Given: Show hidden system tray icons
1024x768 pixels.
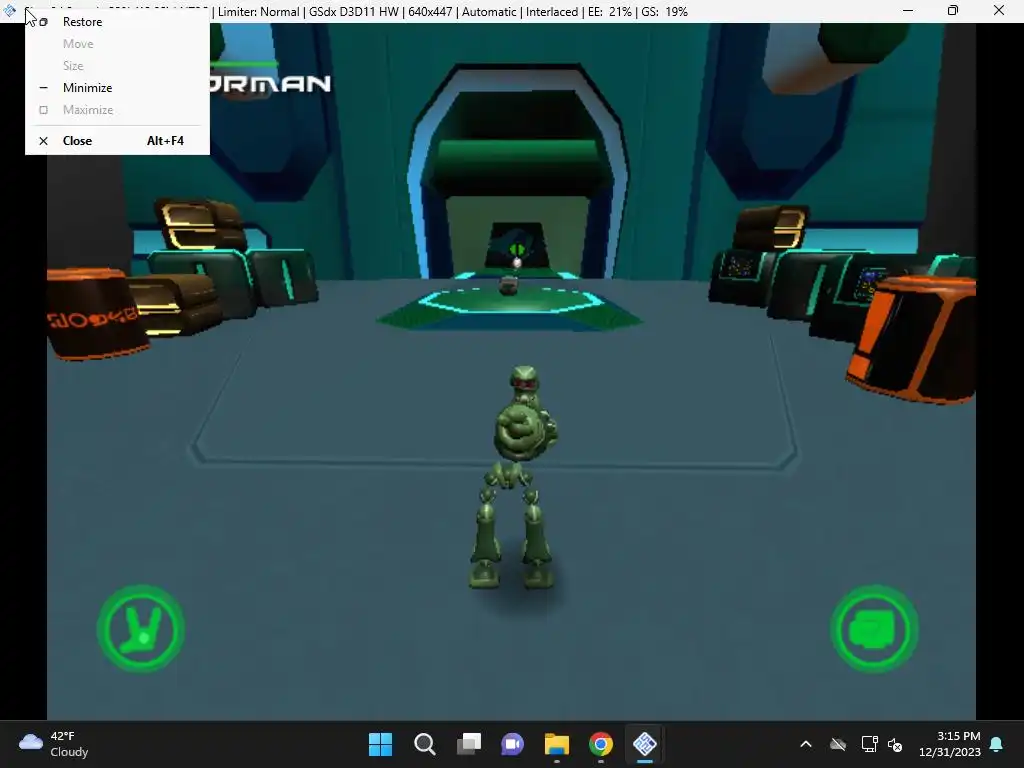Looking at the screenshot, I should click(806, 744).
